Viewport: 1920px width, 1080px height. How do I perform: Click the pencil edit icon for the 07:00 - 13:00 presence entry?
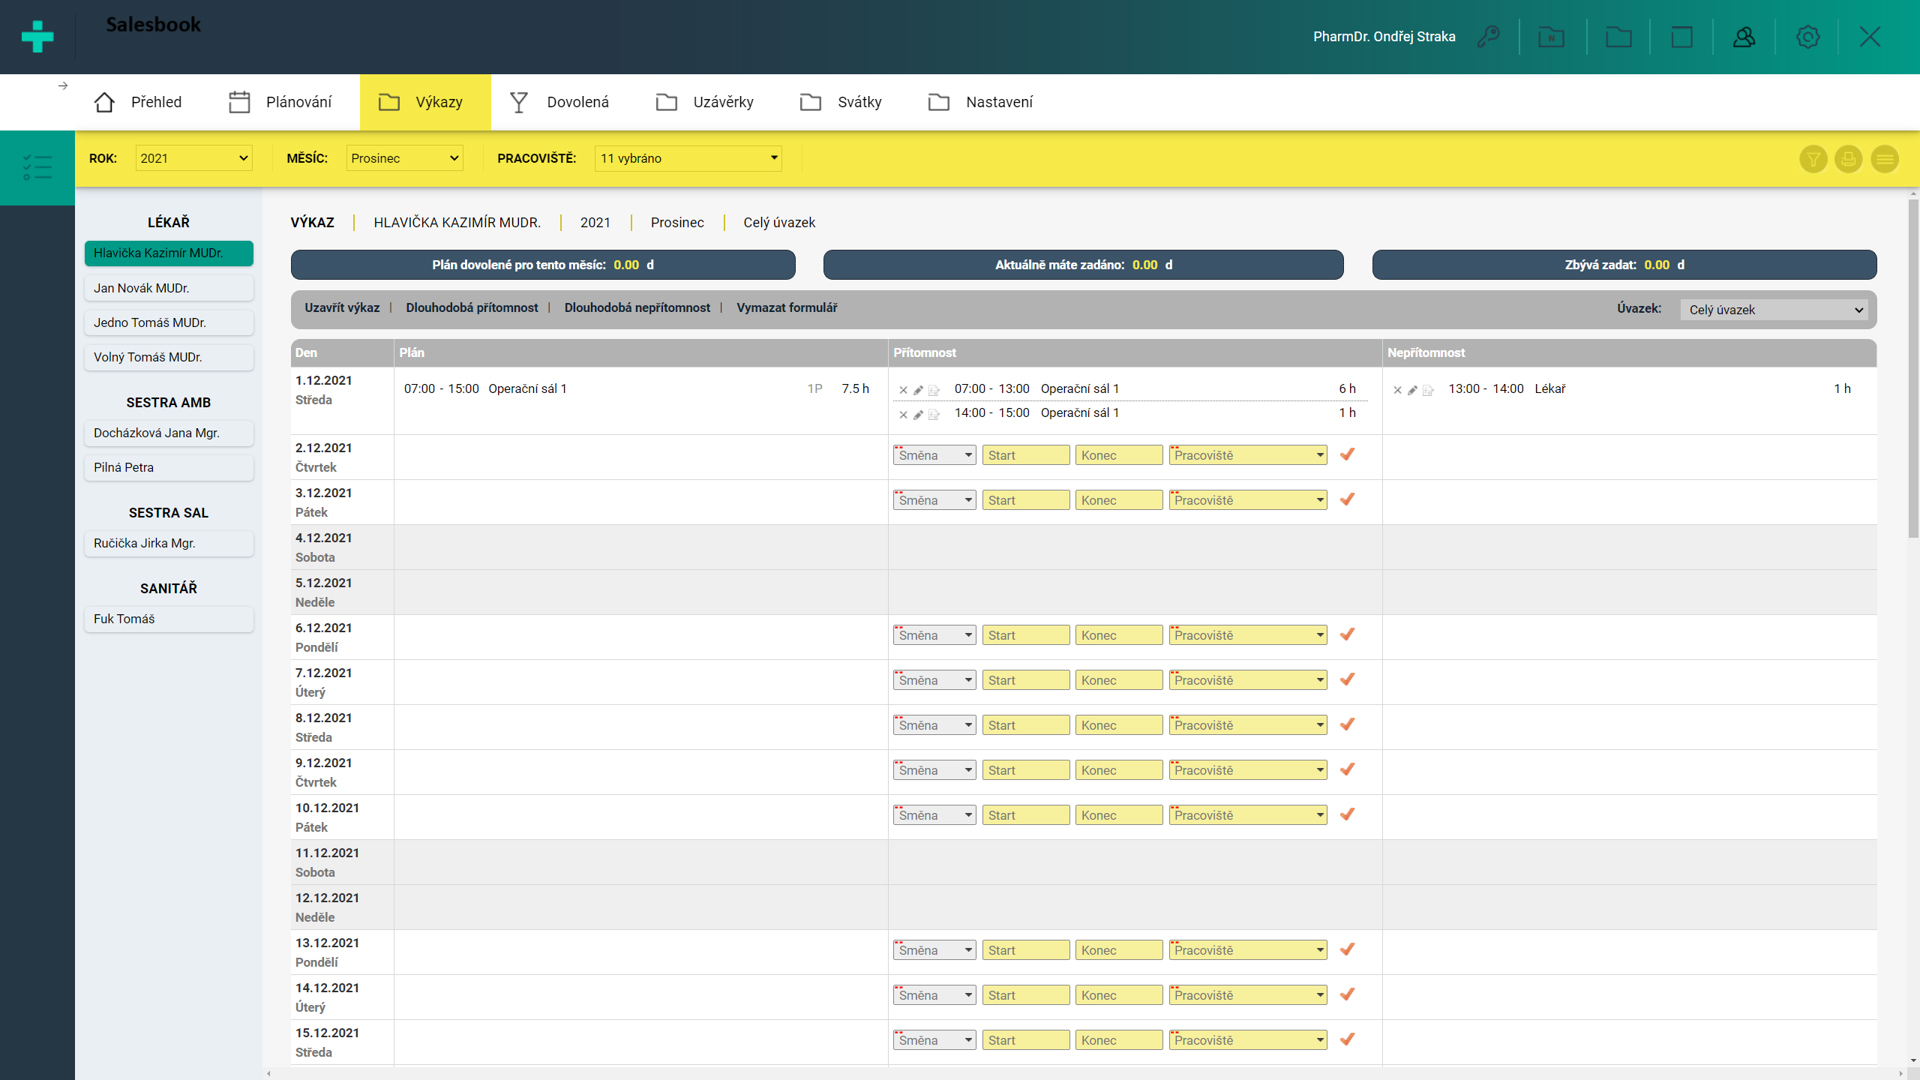point(918,390)
